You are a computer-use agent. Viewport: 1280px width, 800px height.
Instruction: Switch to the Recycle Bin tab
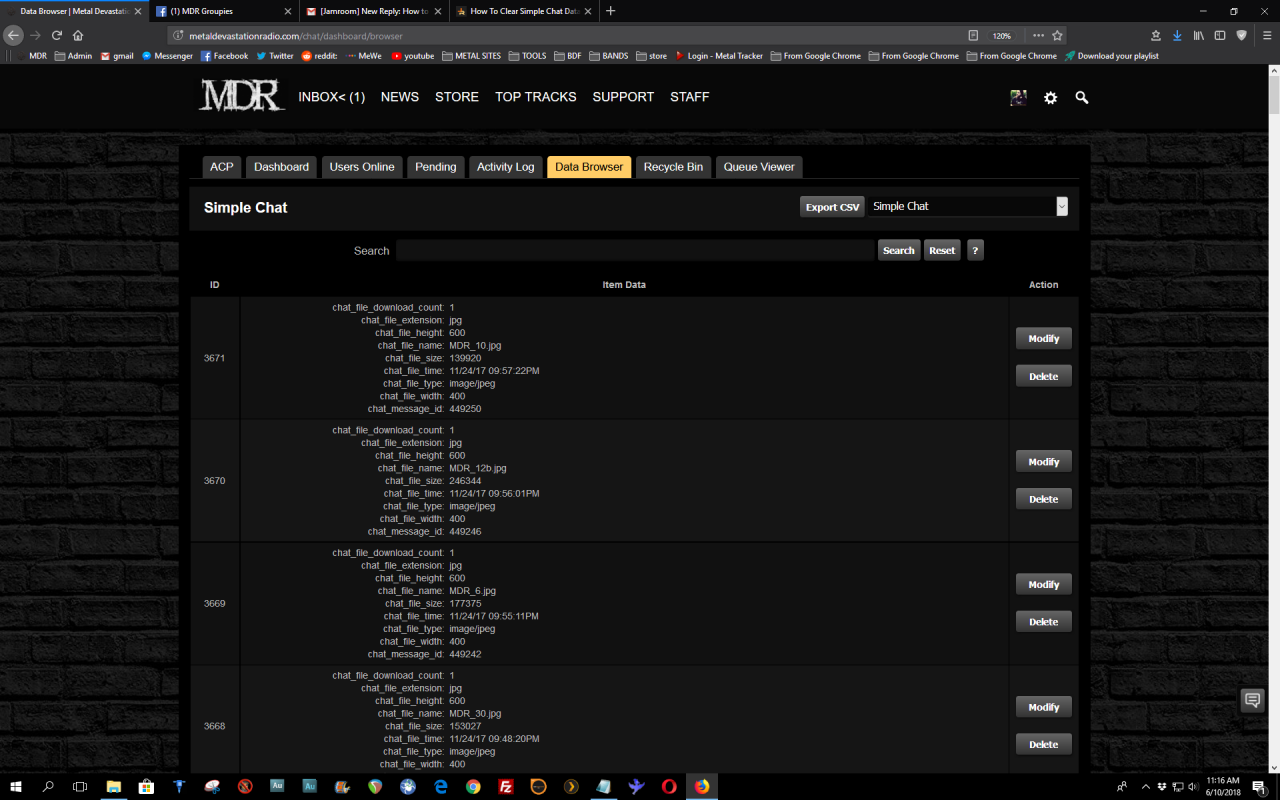tap(673, 167)
